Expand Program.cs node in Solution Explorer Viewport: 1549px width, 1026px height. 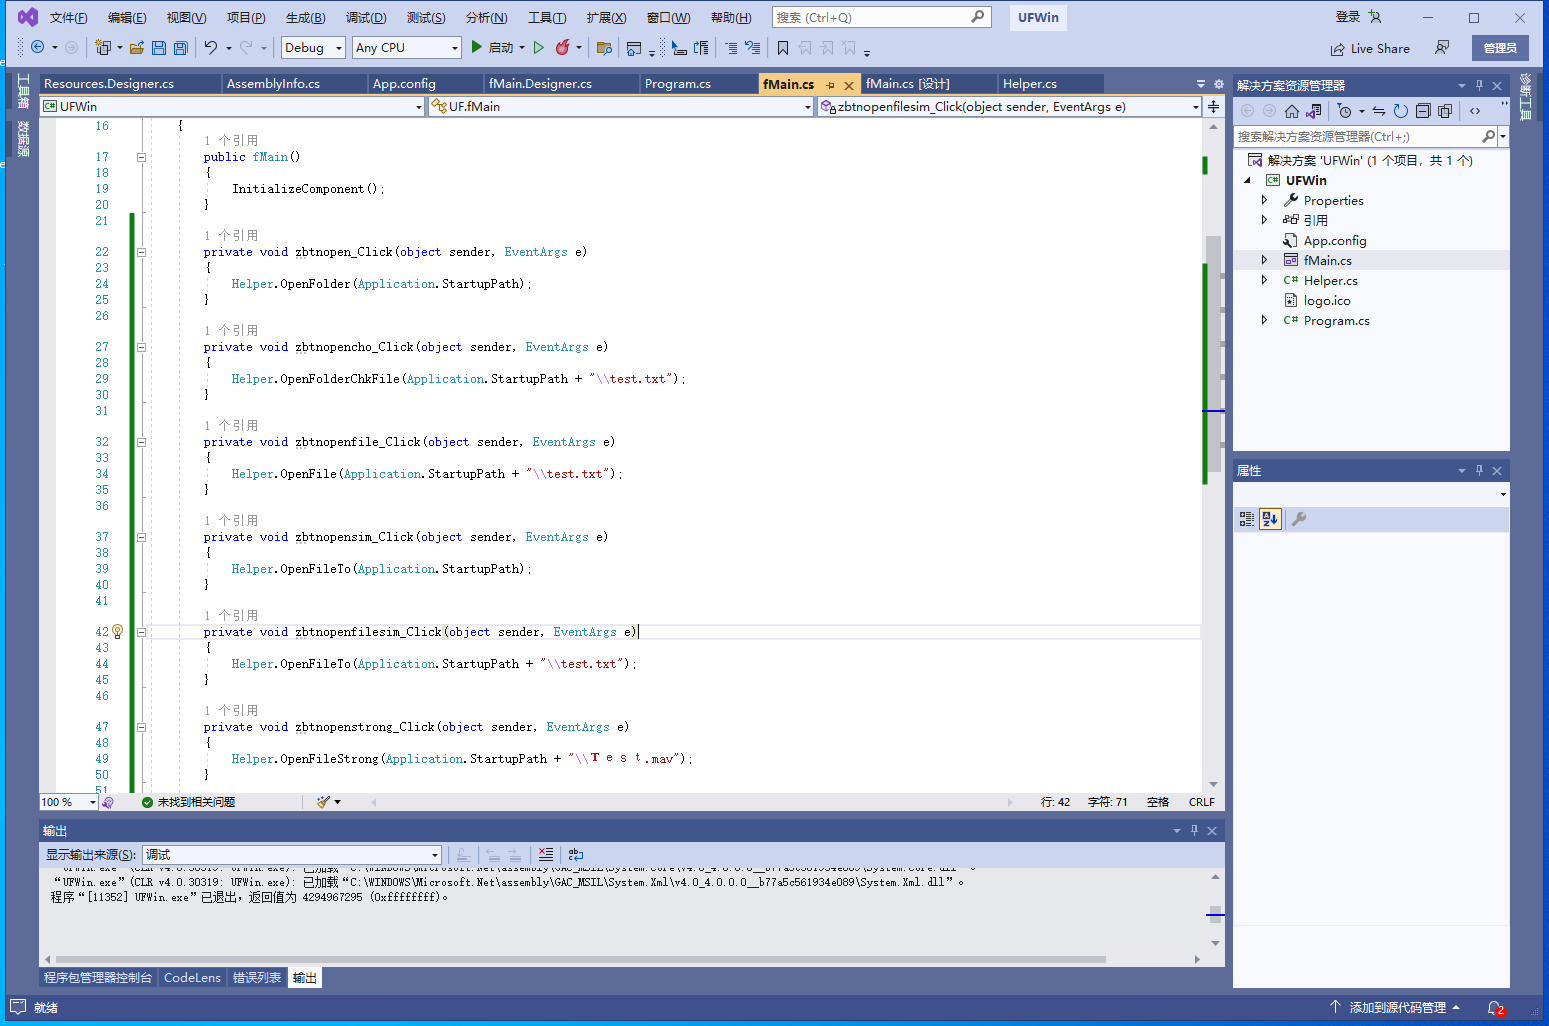[1264, 320]
